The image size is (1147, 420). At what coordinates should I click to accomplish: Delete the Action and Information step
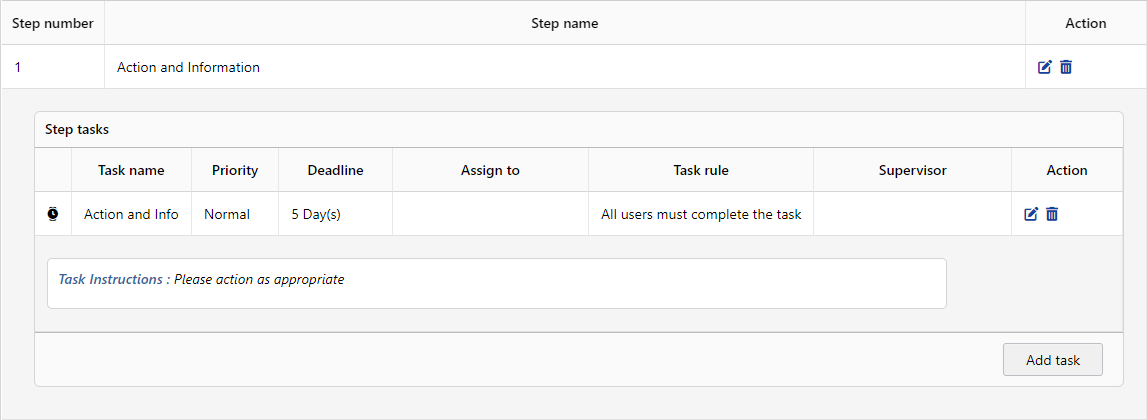[1066, 67]
